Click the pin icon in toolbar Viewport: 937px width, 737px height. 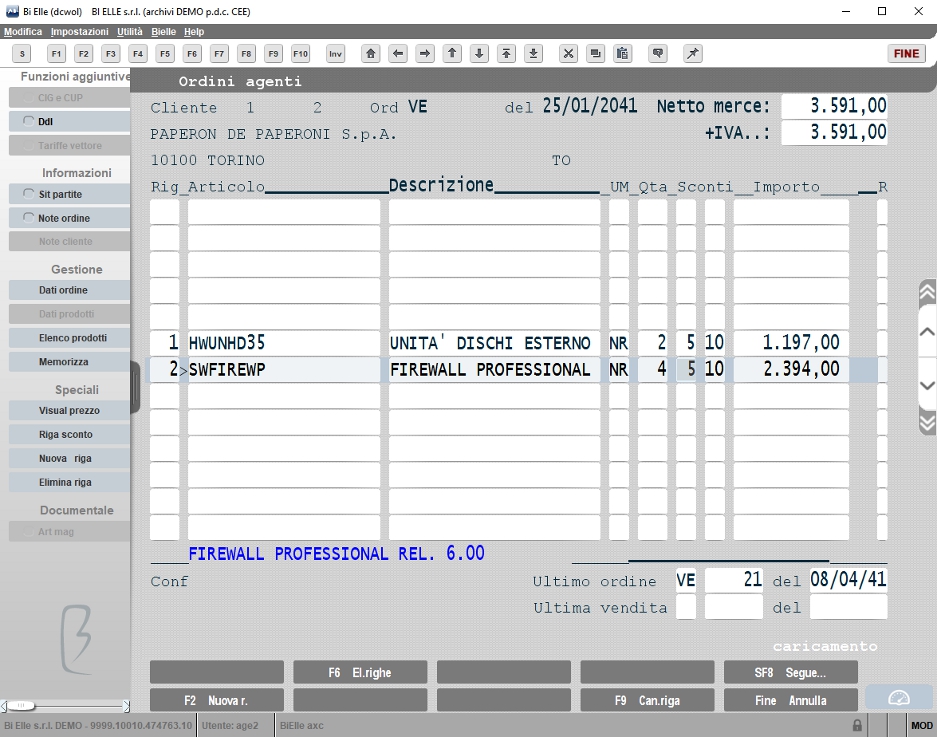(693, 54)
